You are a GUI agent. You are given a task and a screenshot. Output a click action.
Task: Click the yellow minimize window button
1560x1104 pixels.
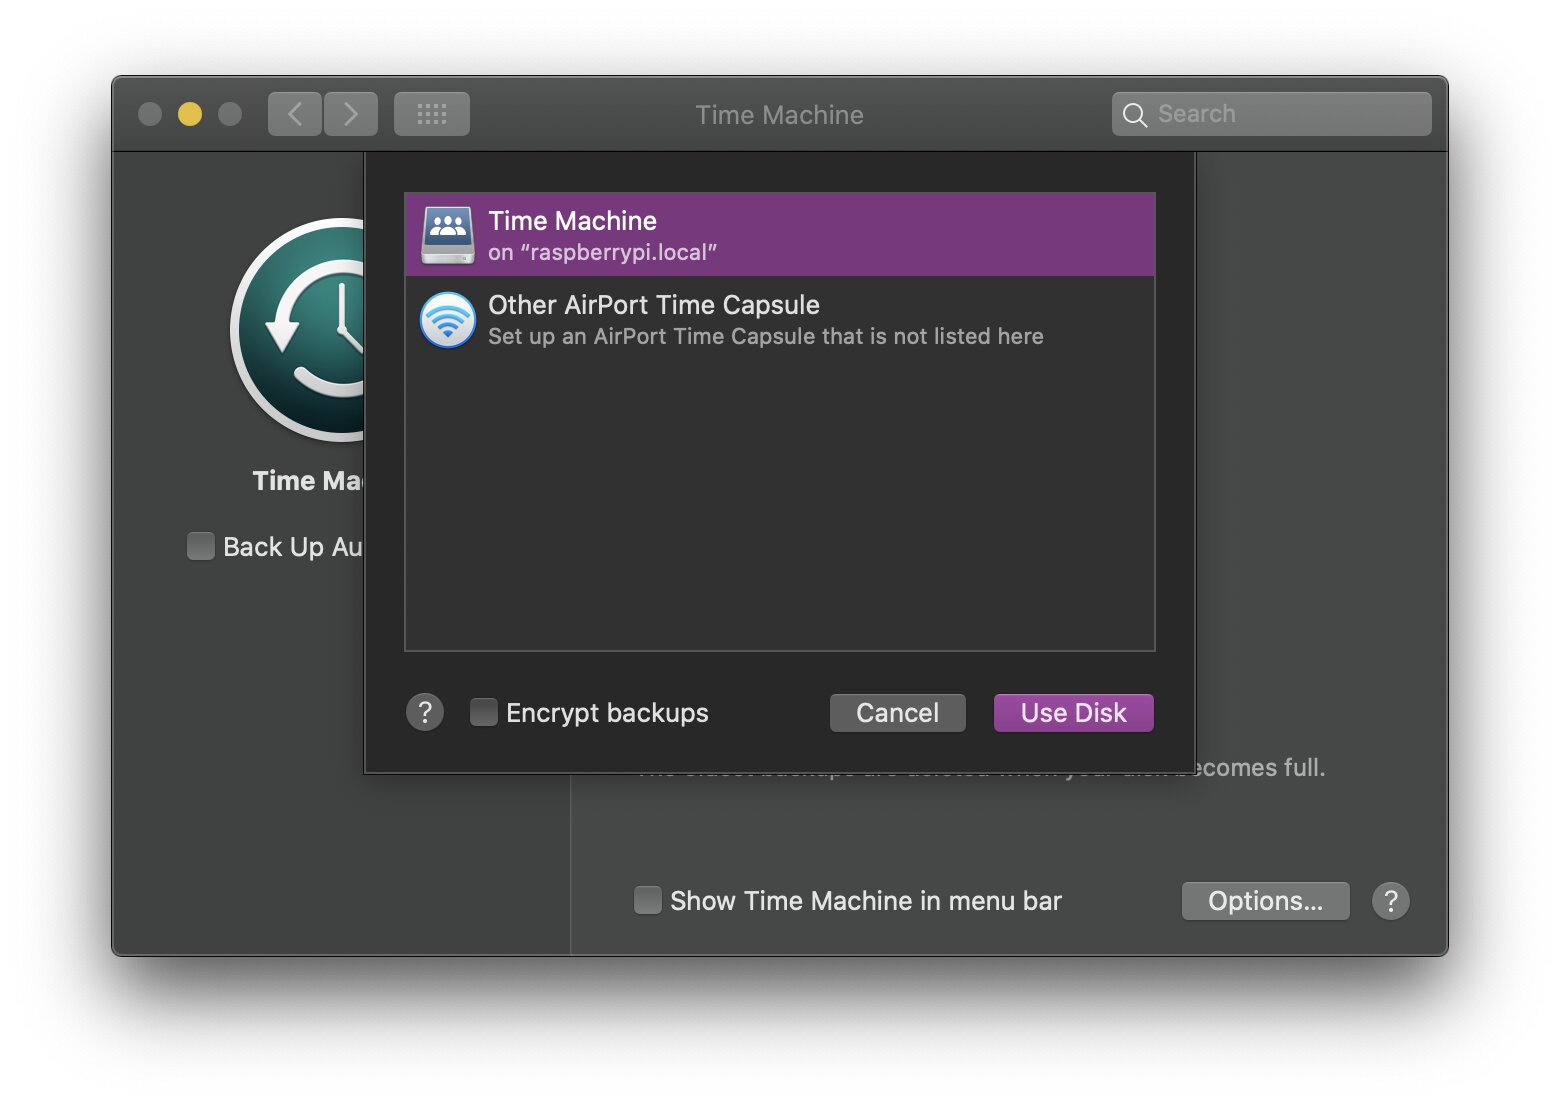(190, 114)
